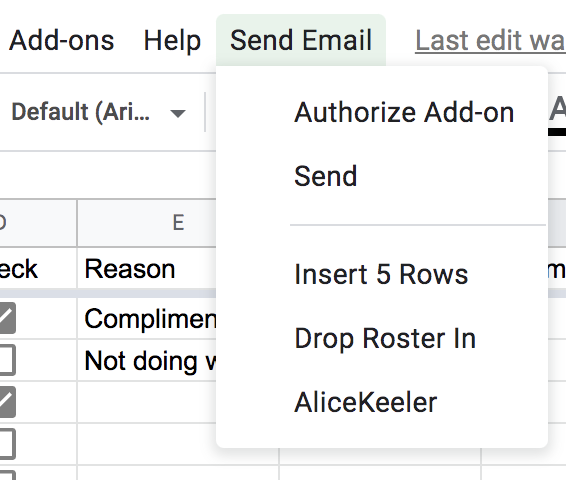Expand the Default (Ari...) font dropdown
Viewport: 566px width, 480px height.
click(x=99, y=112)
